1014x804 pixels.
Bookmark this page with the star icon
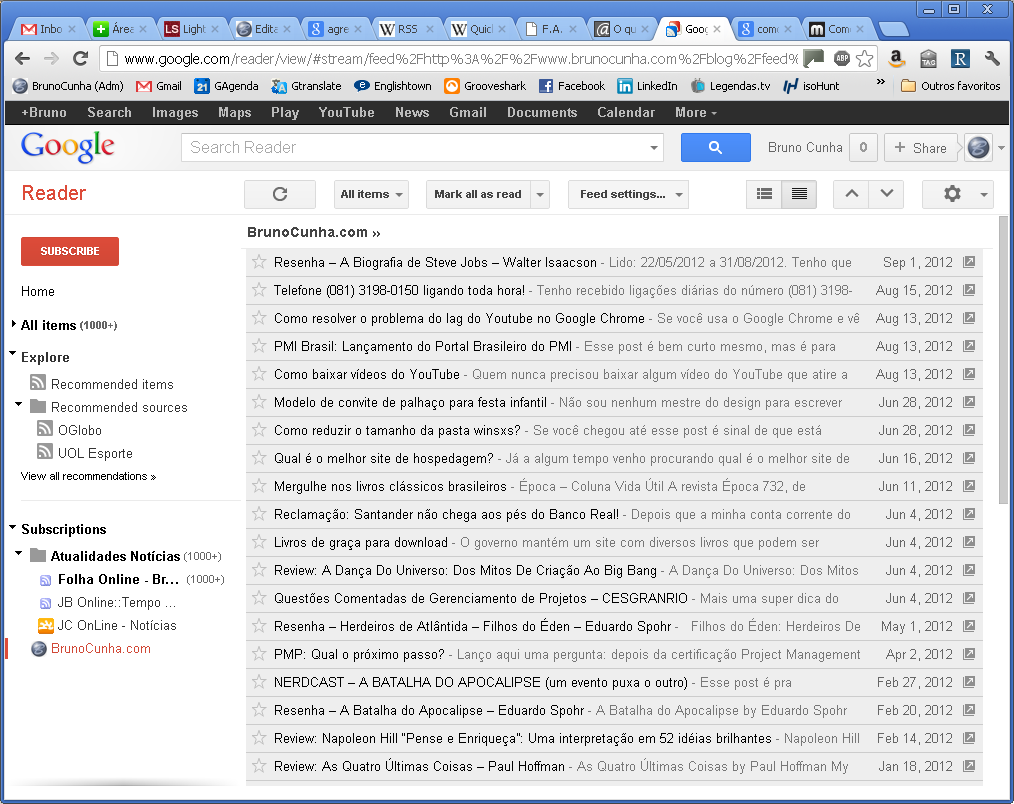pos(865,59)
